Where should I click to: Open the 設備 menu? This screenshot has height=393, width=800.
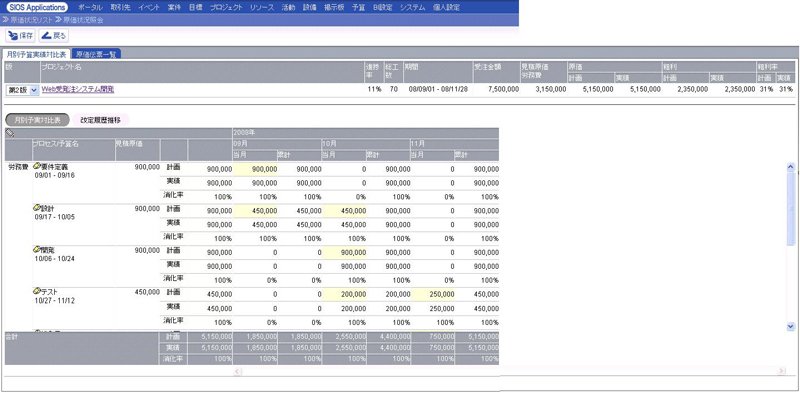pos(310,8)
